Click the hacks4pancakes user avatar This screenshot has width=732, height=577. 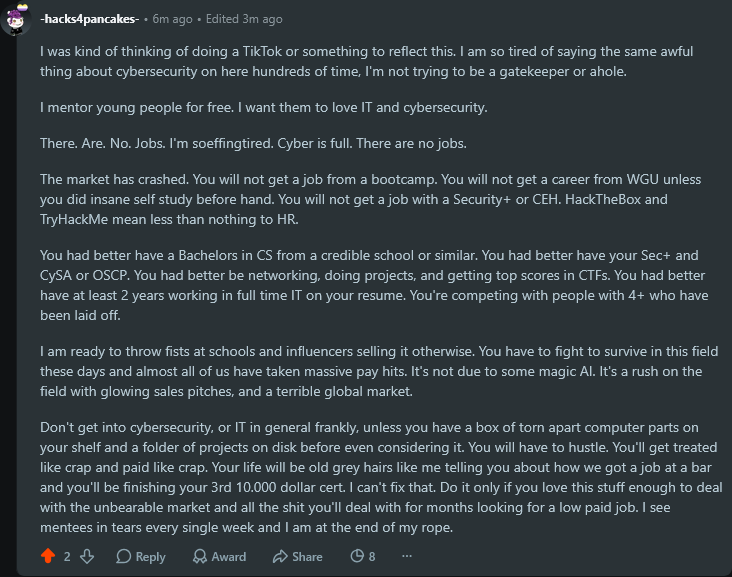[16, 20]
